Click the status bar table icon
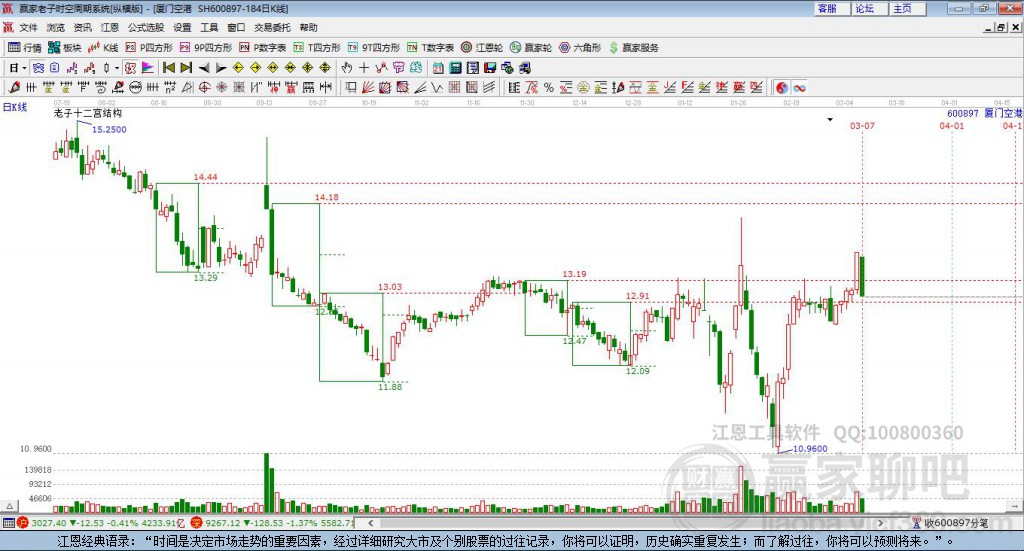Screen dimensions: 1024x551 pyautogui.click(x=8, y=523)
